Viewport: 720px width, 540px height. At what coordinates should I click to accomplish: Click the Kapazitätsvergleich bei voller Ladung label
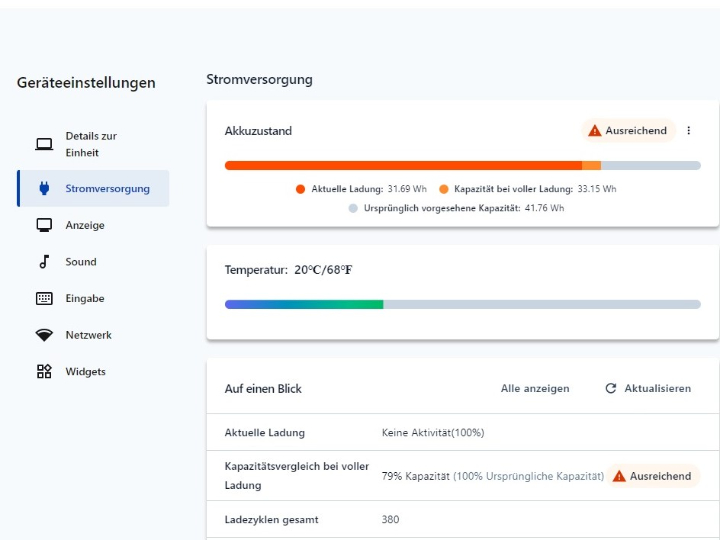click(297, 476)
